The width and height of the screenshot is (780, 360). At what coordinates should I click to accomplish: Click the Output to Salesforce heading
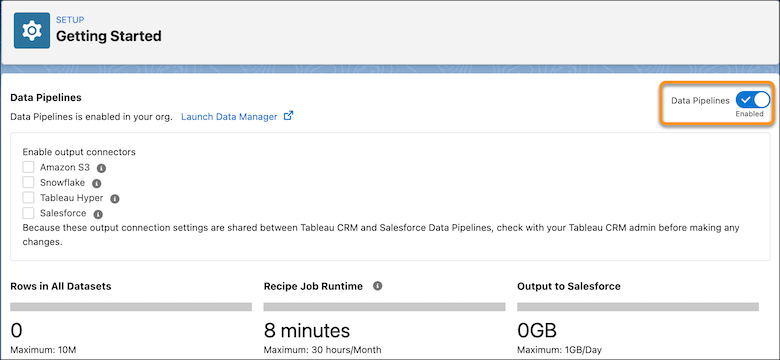pos(569,286)
